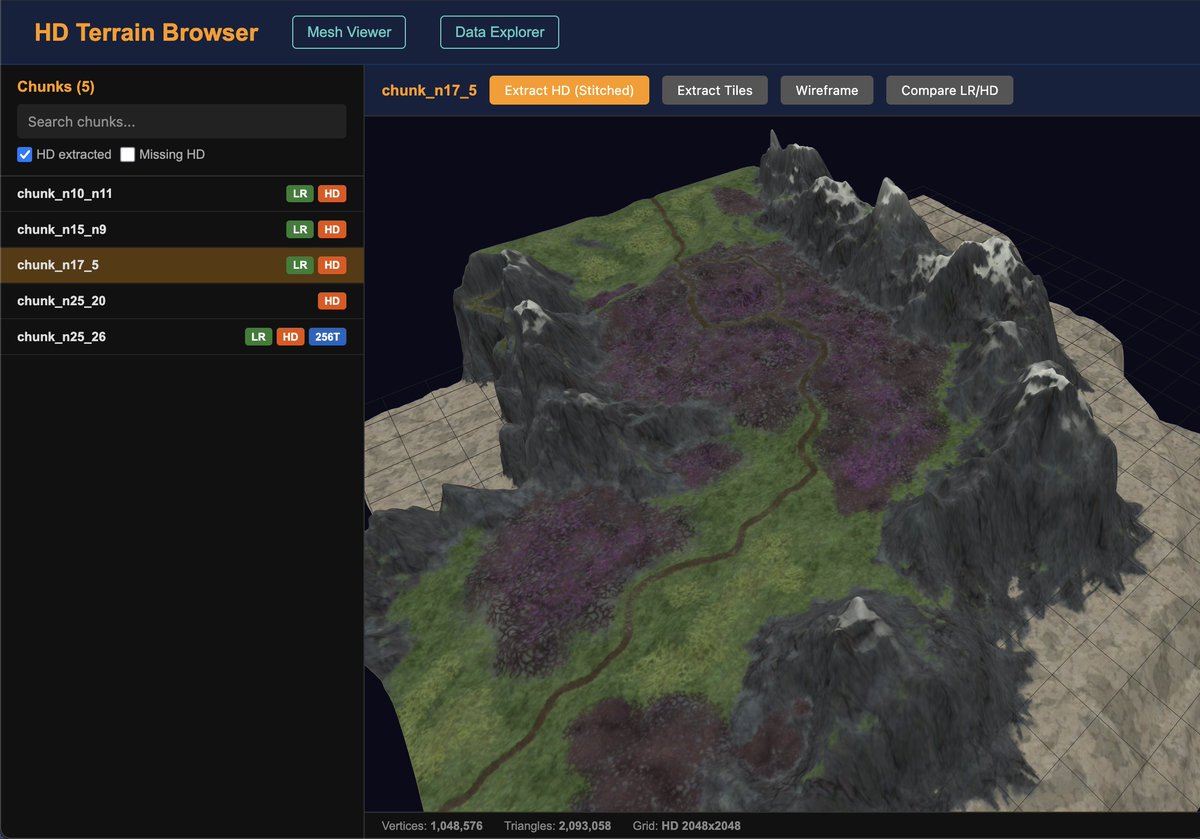Image resolution: width=1200 pixels, height=839 pixels.
Task: Click the Extract Tiles button
Action: point(714,90)
